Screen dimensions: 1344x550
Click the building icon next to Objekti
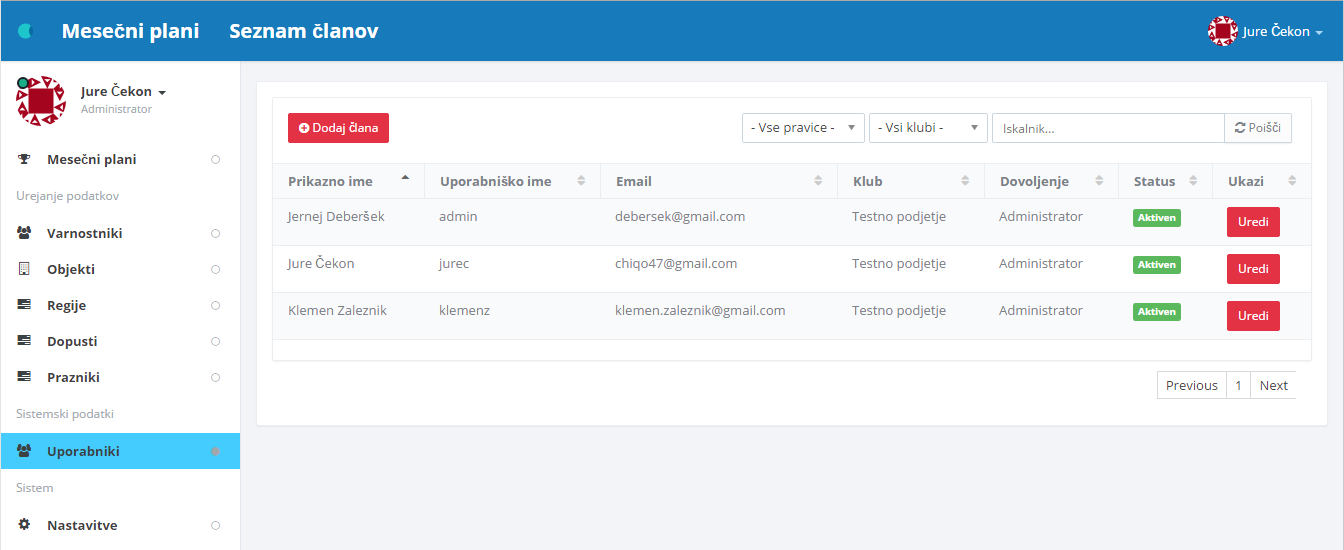point(24,269)
